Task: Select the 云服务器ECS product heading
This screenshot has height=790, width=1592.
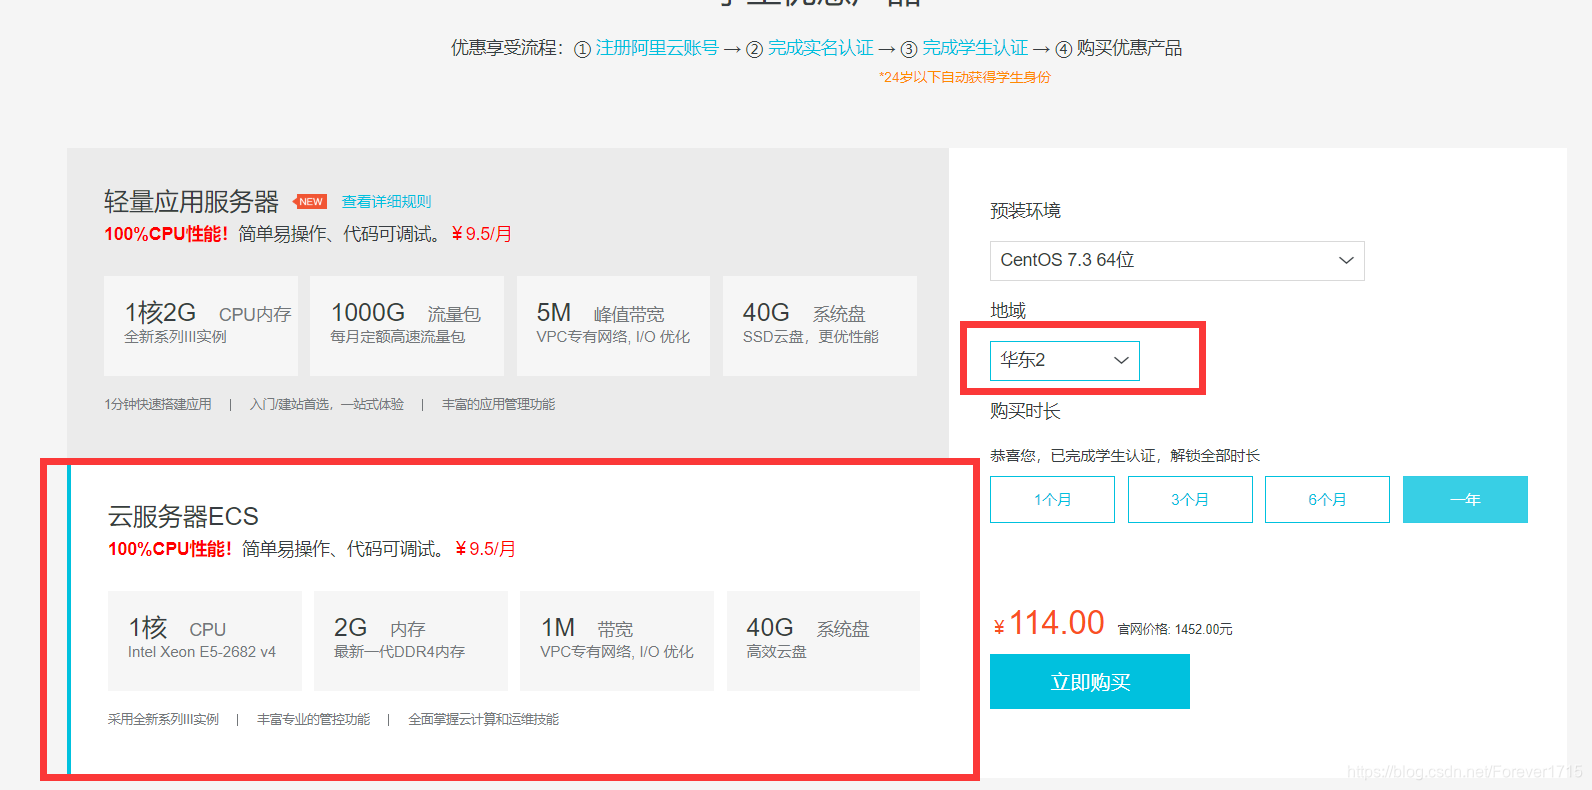Action: point(183,517)
